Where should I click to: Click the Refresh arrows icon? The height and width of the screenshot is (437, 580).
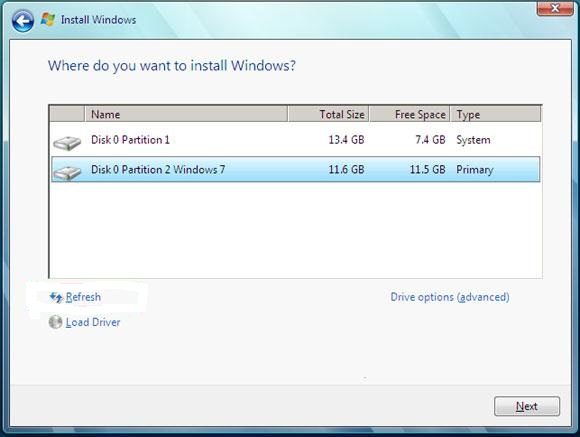[56, 297]
